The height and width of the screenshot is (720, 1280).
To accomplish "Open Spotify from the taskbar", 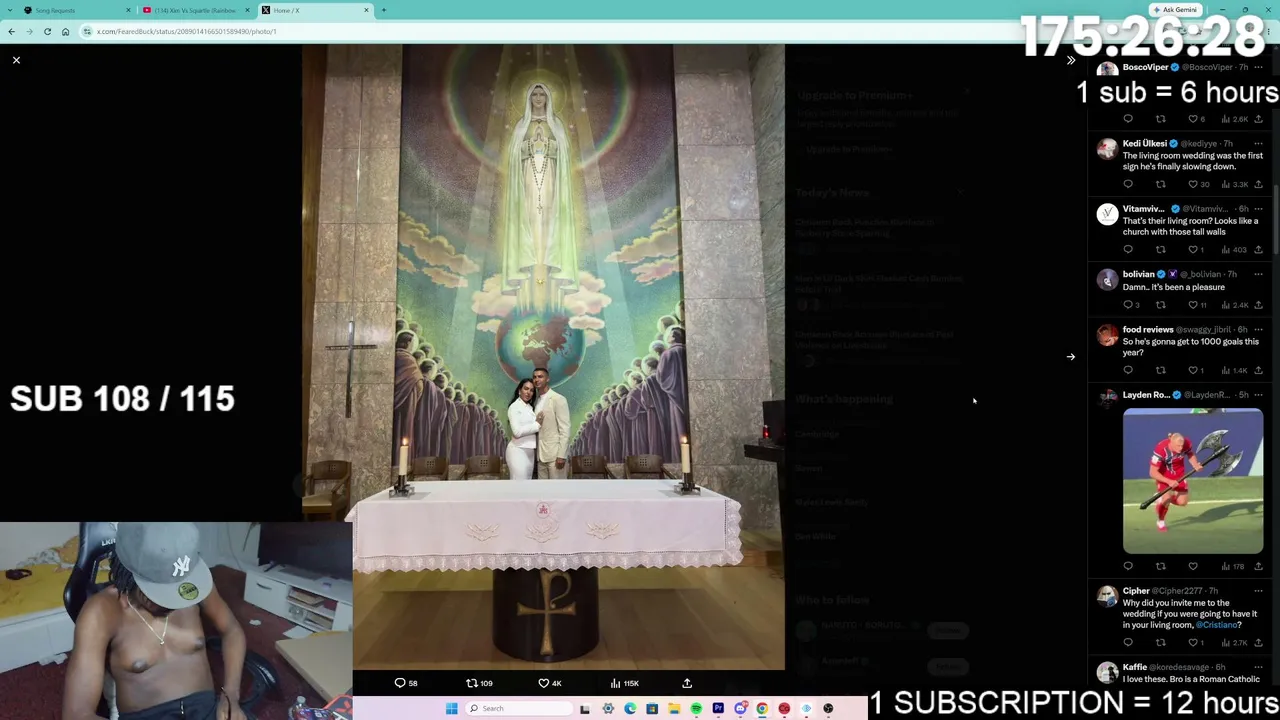I will tap(696, 708).
